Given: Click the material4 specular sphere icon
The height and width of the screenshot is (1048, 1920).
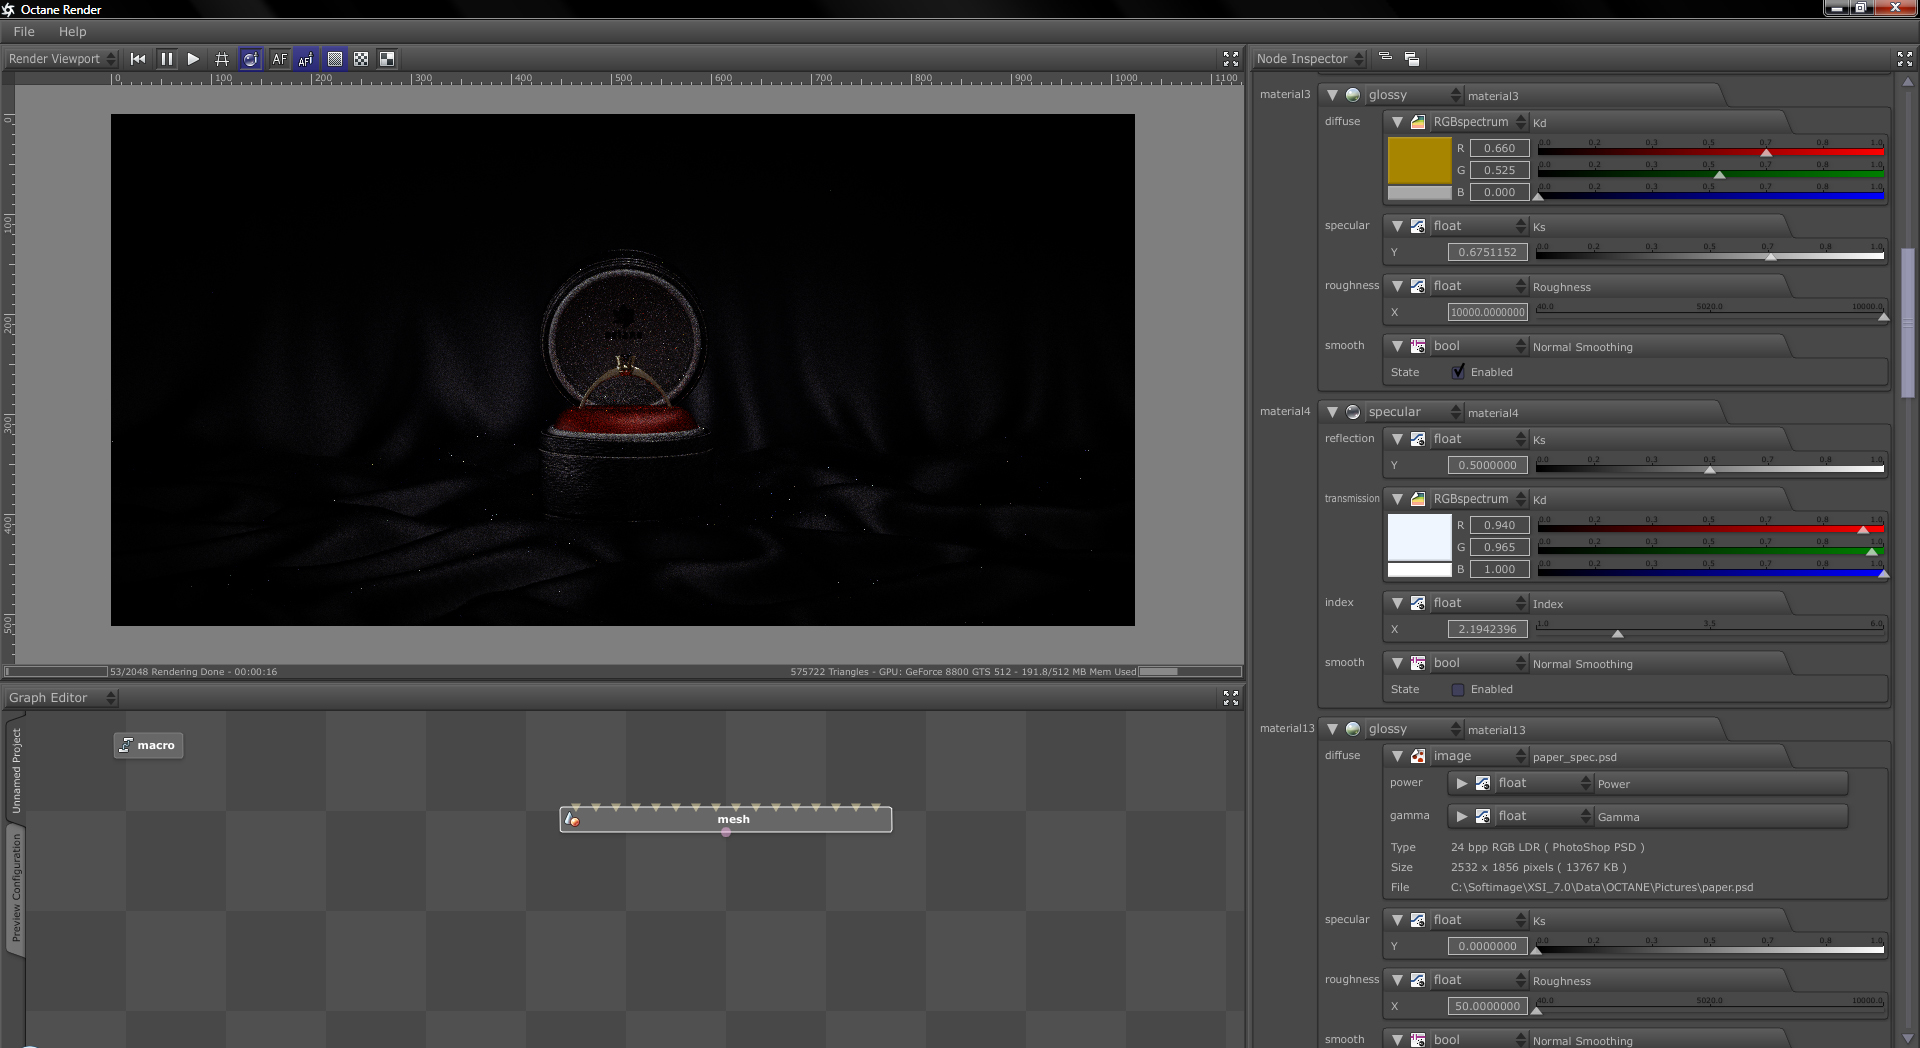Looking at the screenshot, I should 1353,412.
